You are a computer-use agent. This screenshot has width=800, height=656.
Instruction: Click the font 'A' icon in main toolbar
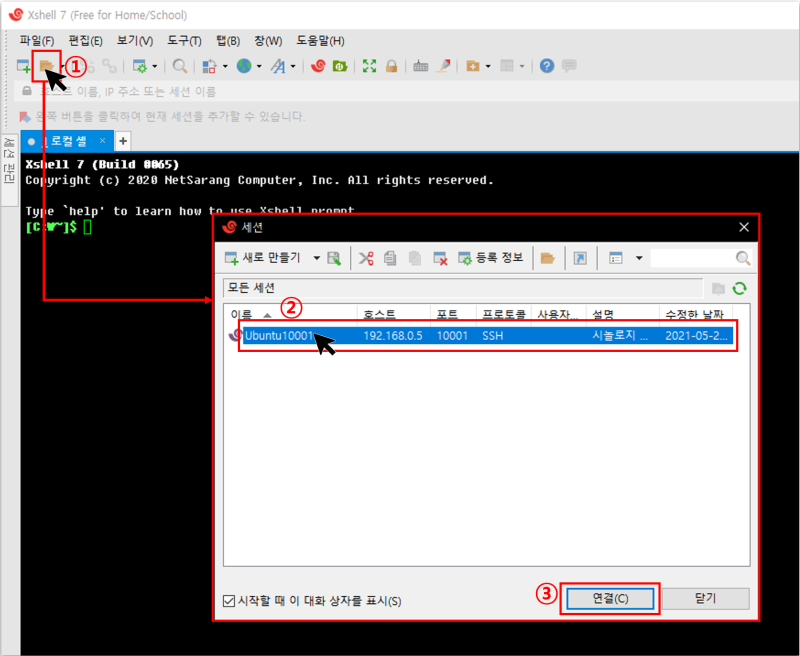tap(278, 66)
